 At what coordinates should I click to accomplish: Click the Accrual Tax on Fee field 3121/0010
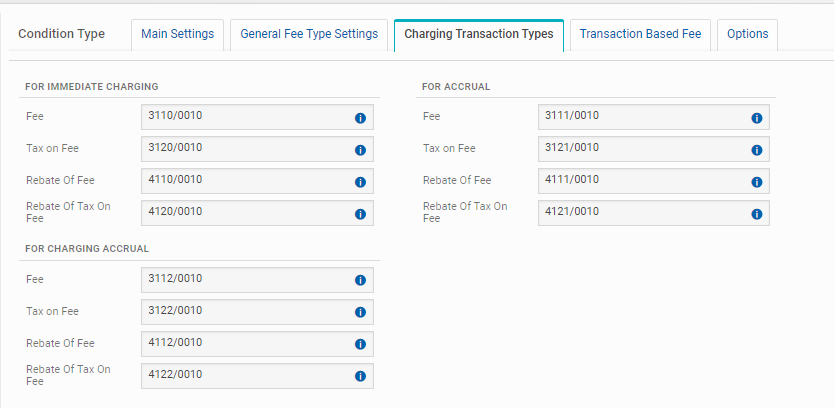point(642,149)
